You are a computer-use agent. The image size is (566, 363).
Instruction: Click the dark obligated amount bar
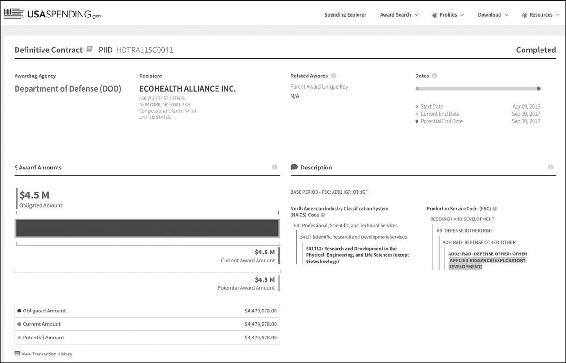click(147, 228)
